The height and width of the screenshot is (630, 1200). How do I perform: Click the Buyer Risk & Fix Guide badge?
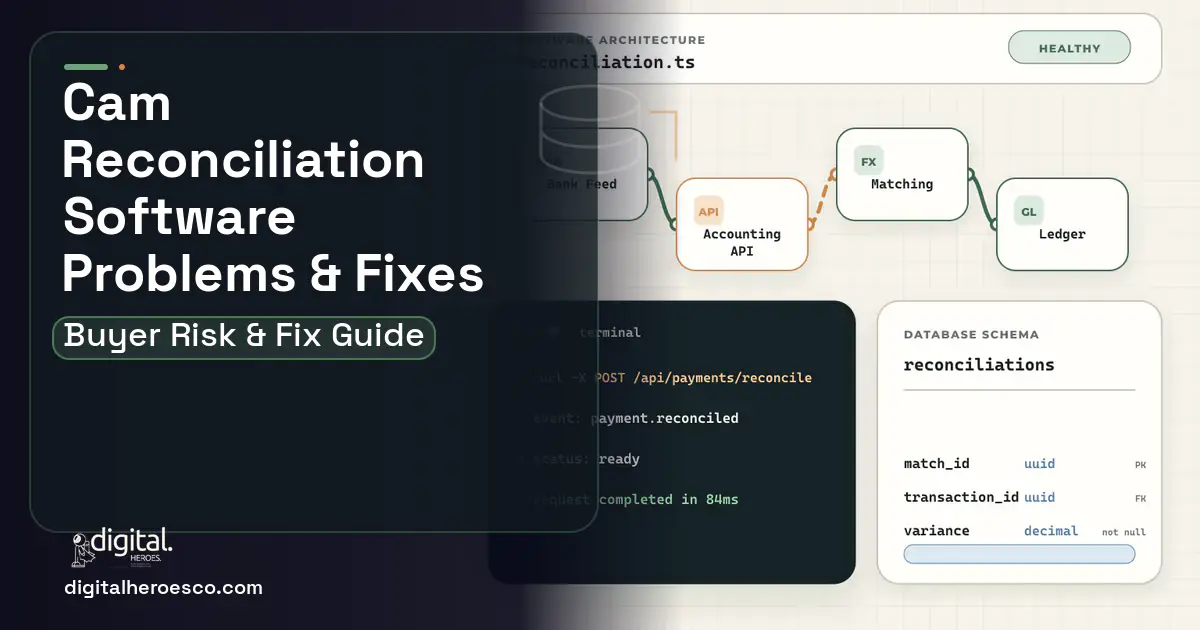point(244,337)
